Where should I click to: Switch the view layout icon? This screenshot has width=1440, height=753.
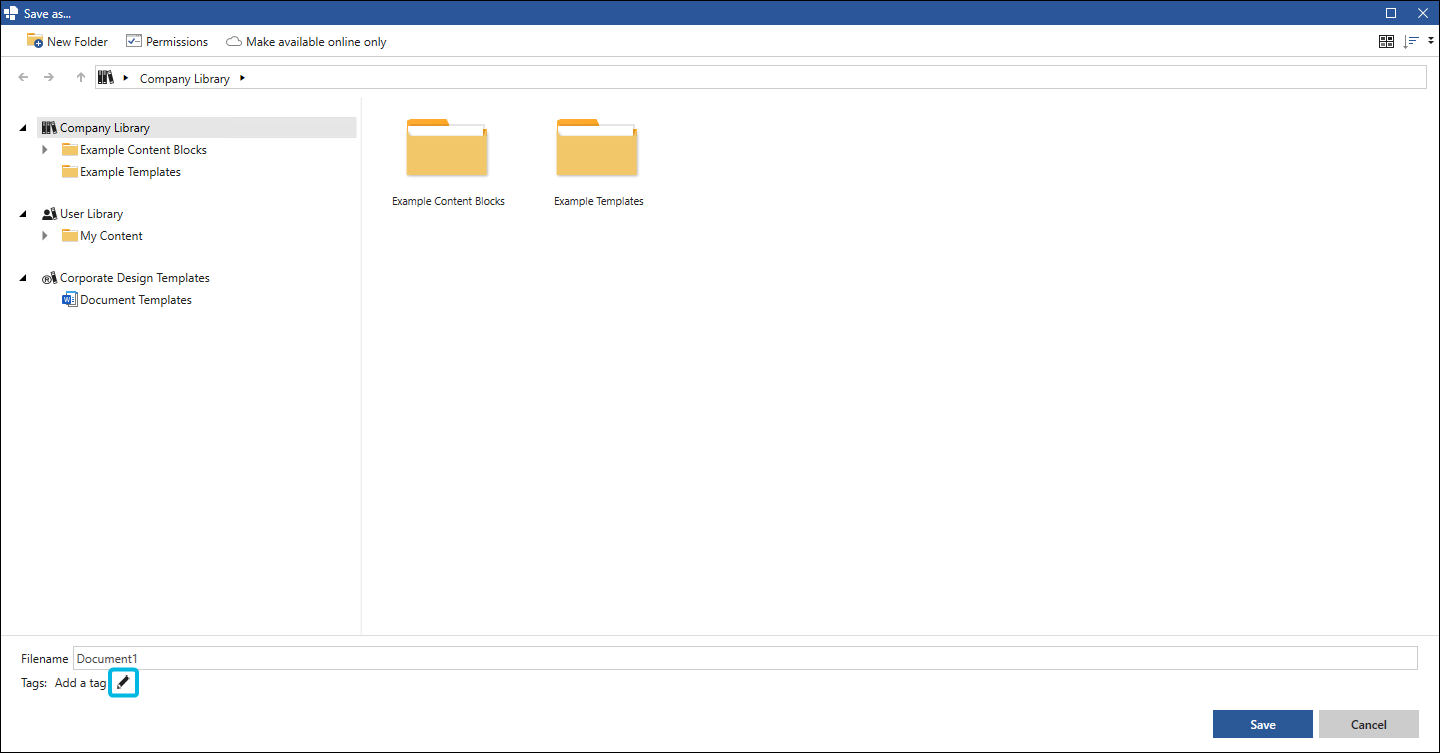tap(1386, 42)
